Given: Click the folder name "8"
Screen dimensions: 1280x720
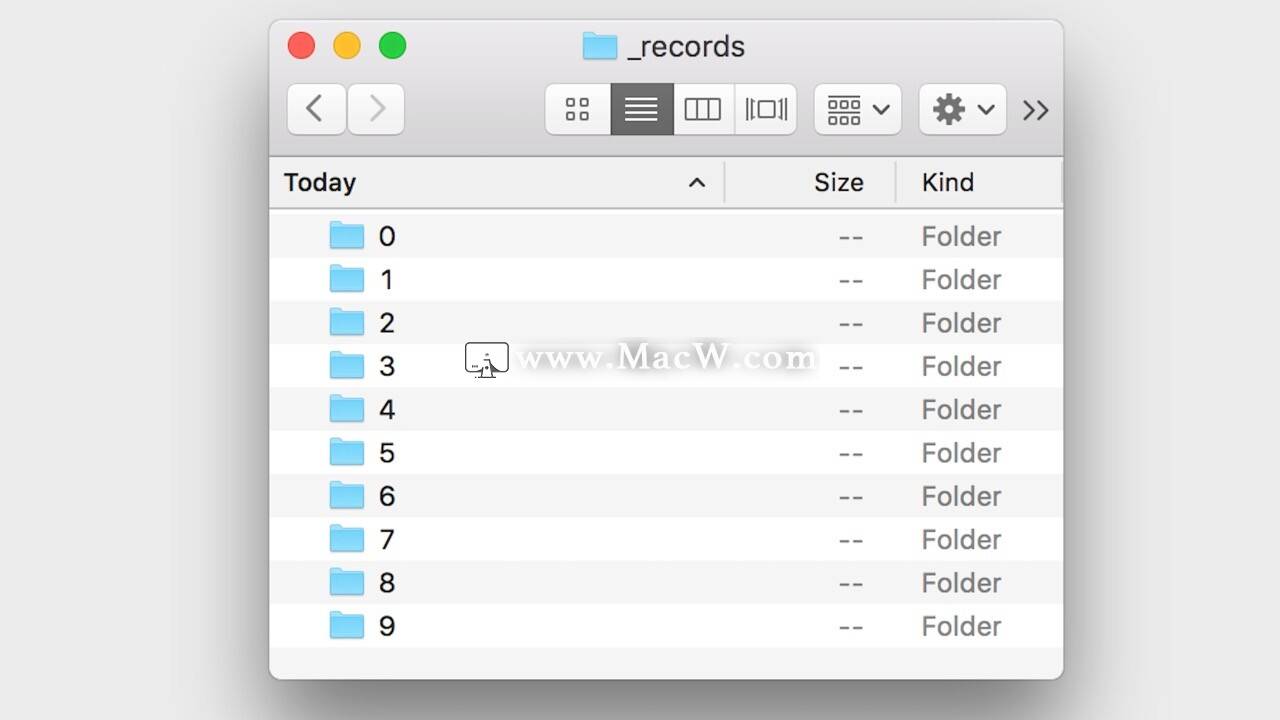Looking at the screenshot, I should (x=387, y=583).
